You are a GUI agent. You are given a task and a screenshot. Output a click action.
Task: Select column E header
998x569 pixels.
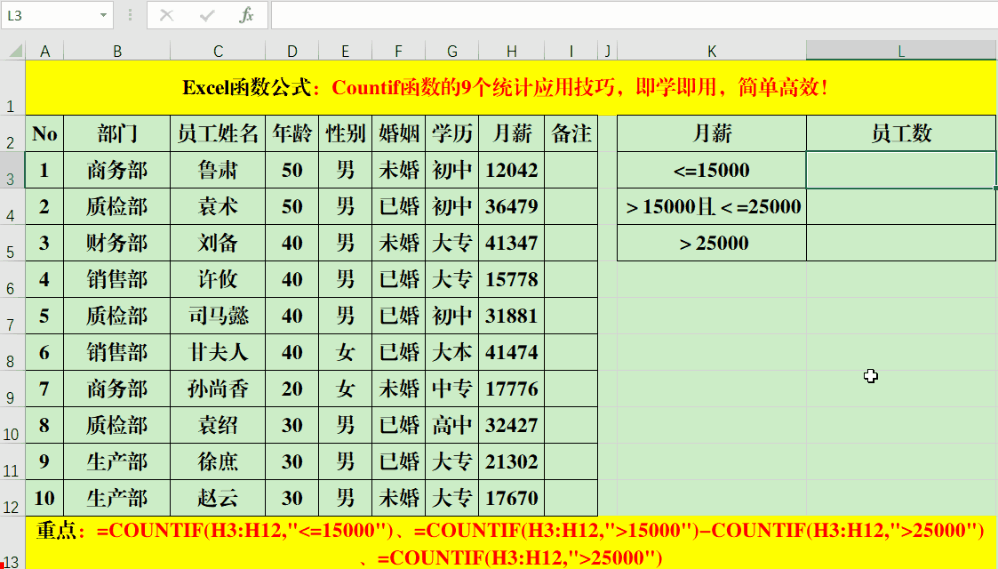click(x=345, y=51)
